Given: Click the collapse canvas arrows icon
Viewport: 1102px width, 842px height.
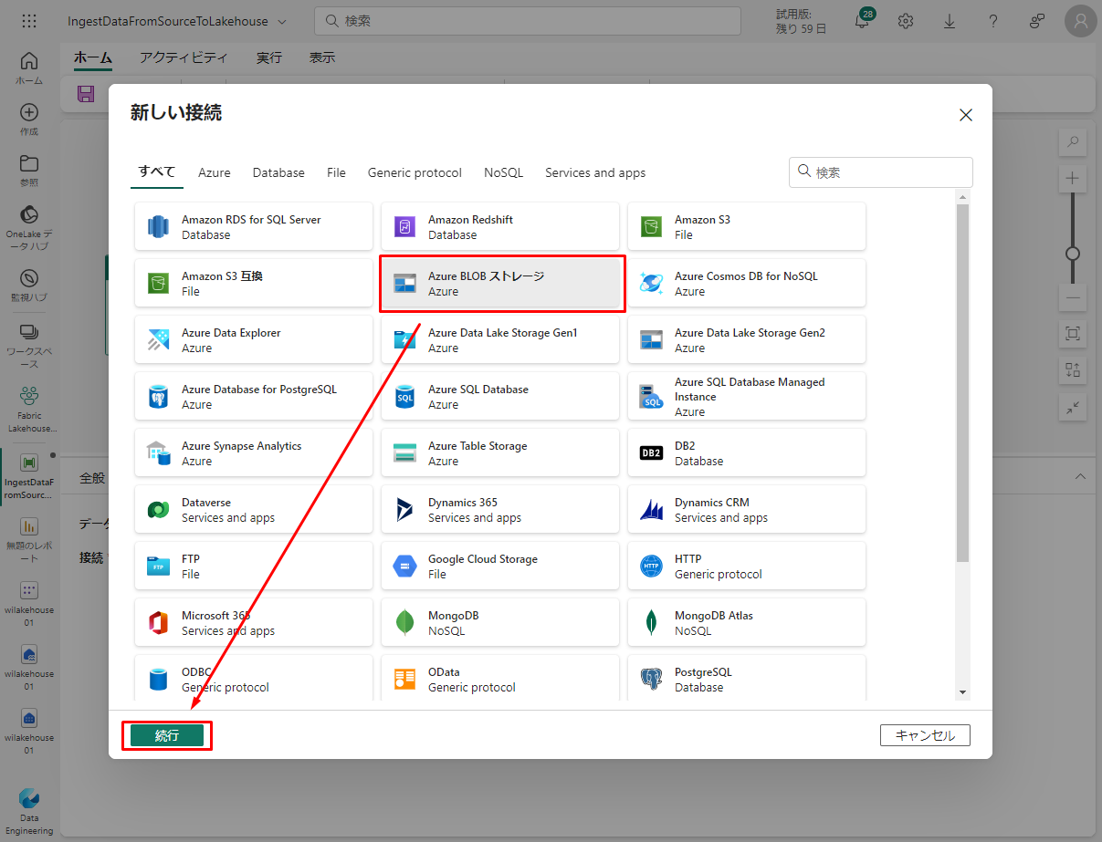Looking at the screenshot, I should pyautogui.click(x=1072, y=407).
